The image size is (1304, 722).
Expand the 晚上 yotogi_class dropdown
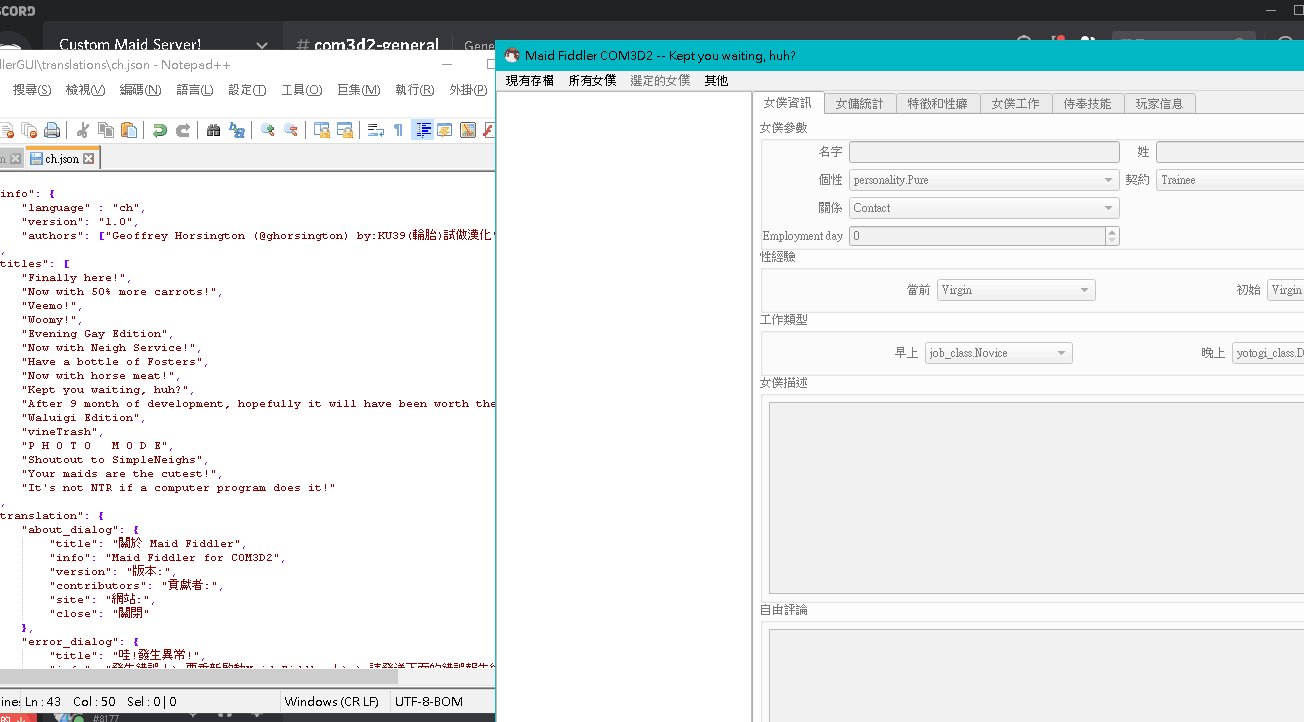(1268, 353)
